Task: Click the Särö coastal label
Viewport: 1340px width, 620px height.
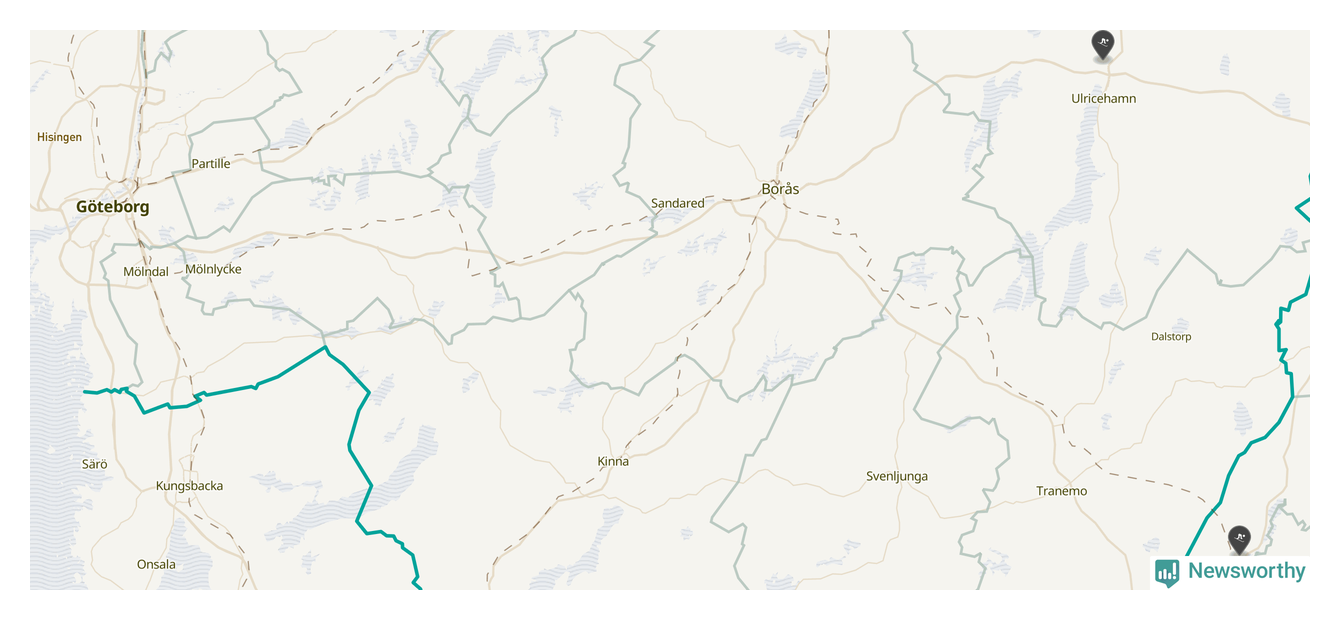Action: click(x=95, y=464)
